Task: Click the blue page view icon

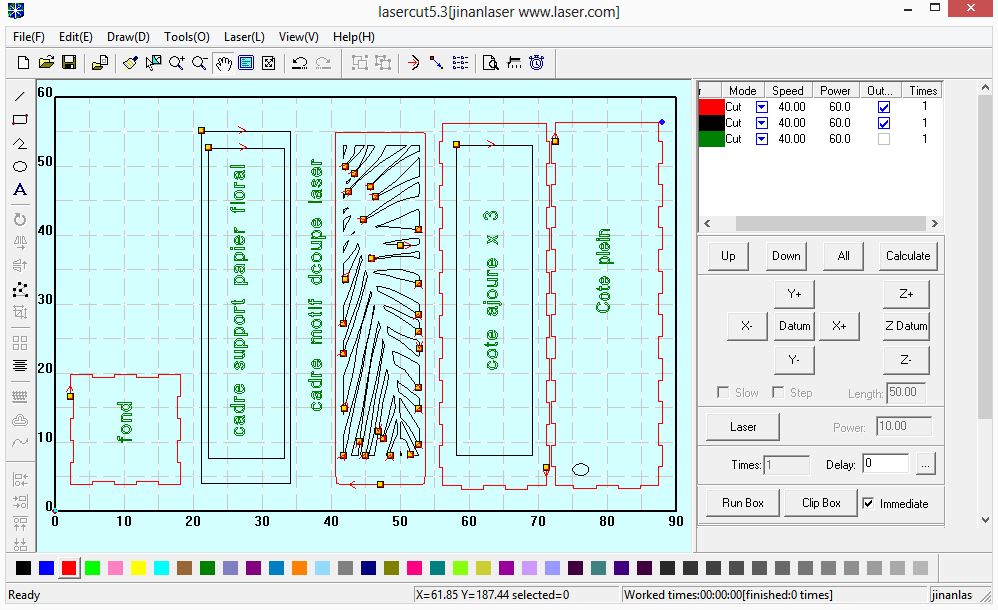Action: 246,62
